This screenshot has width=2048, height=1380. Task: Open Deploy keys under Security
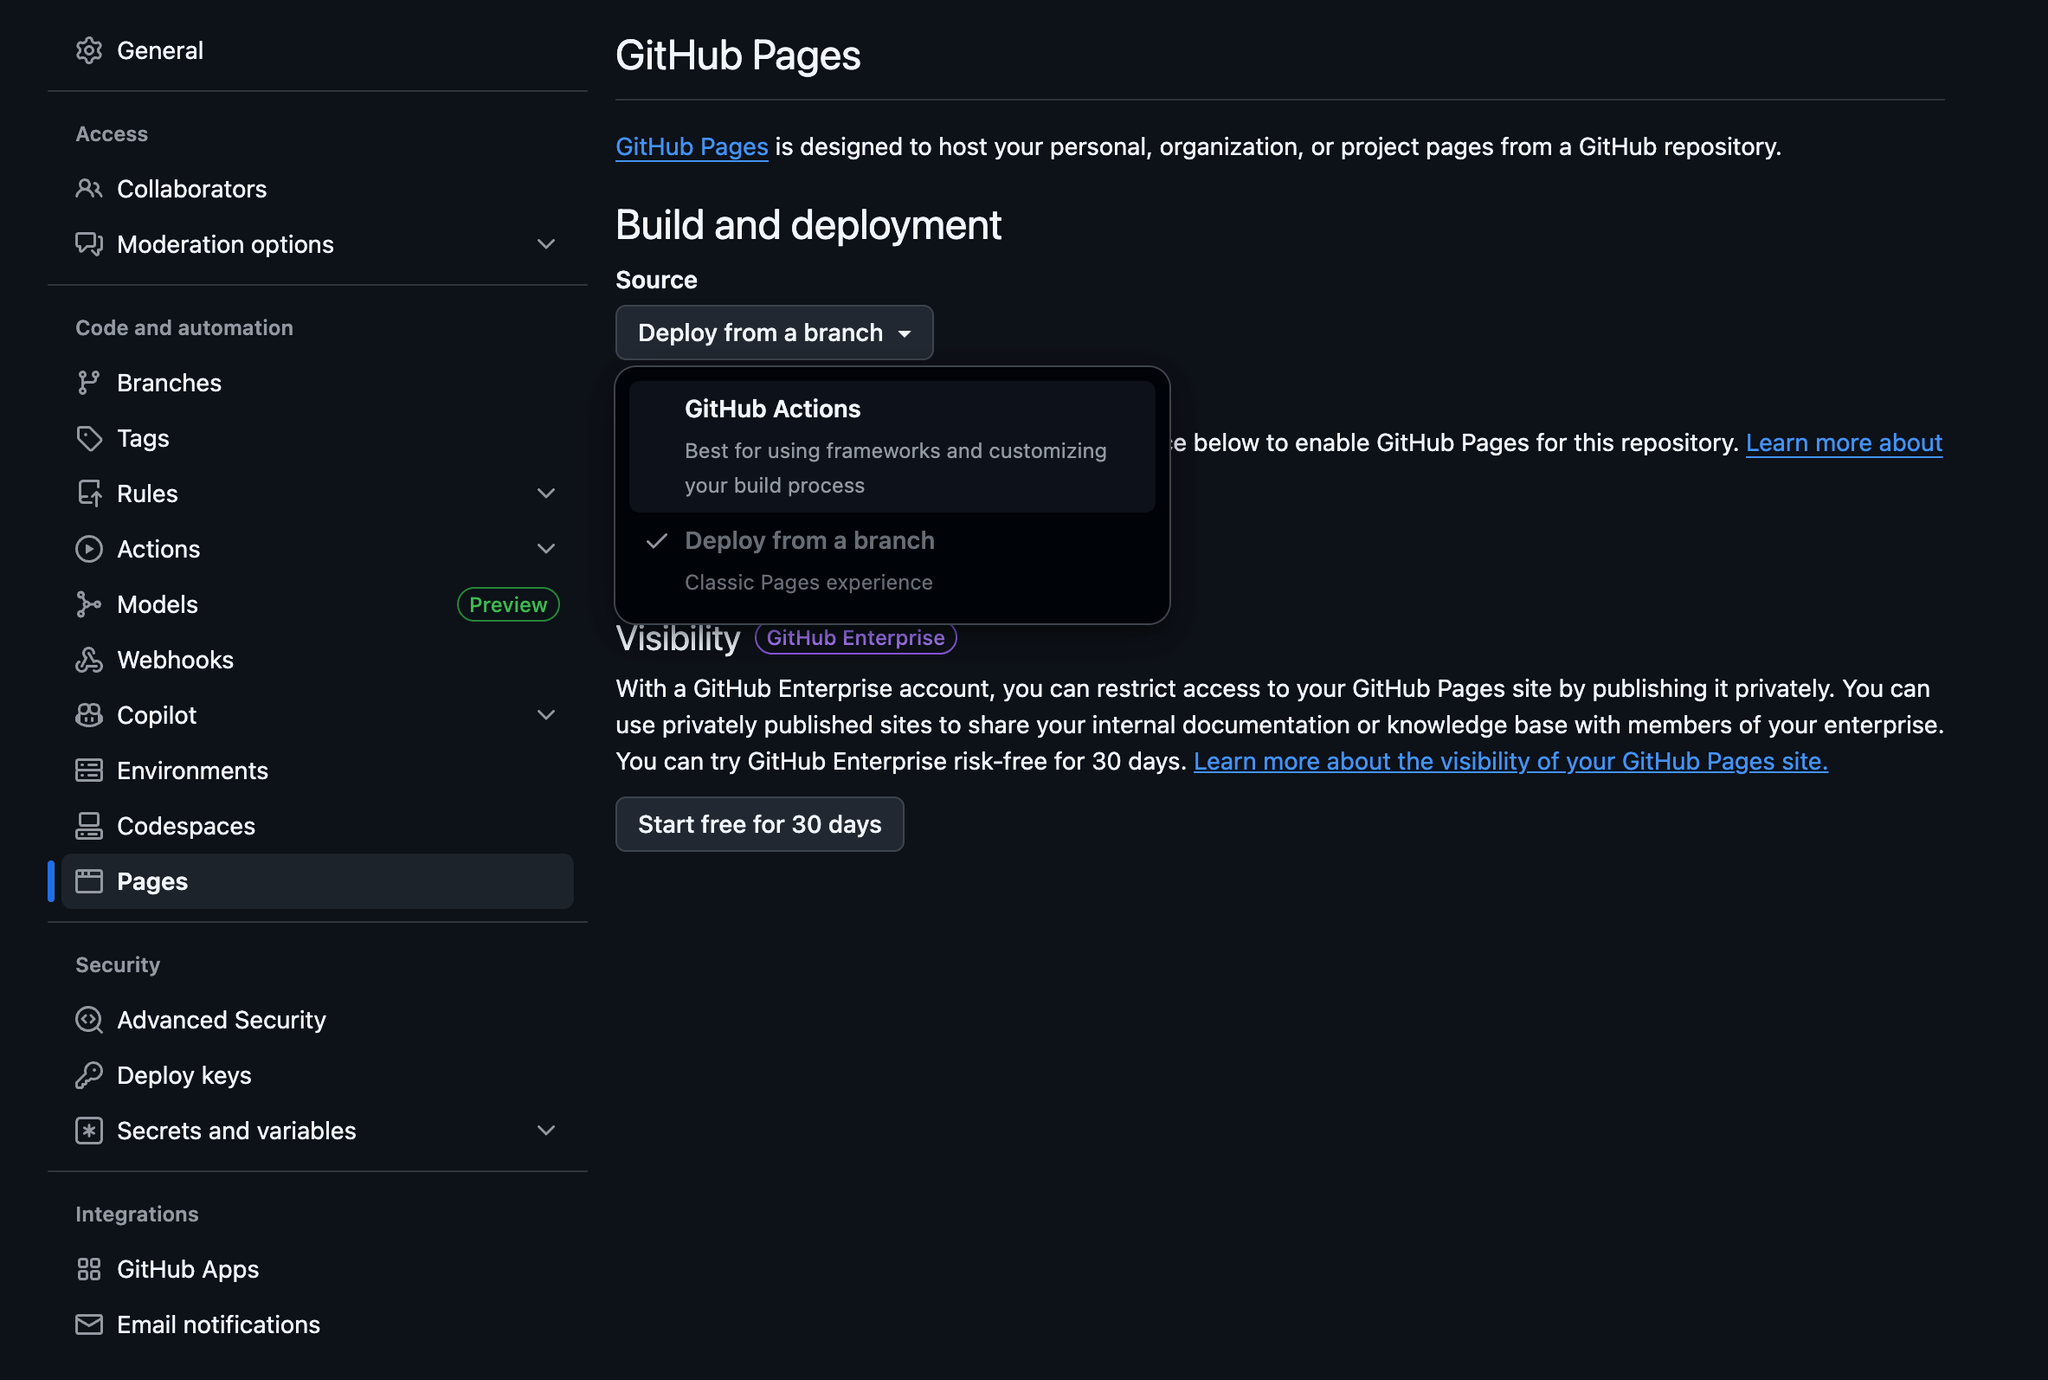(184, 1075)
